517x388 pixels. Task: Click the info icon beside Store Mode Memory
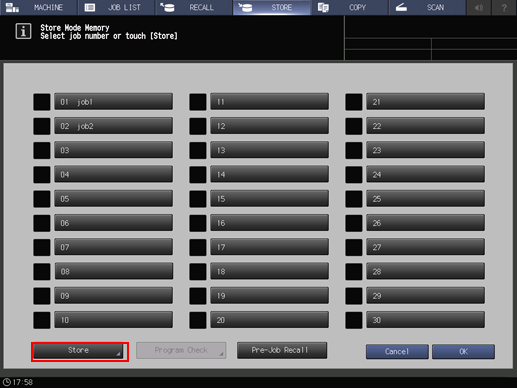click(23, 31)
